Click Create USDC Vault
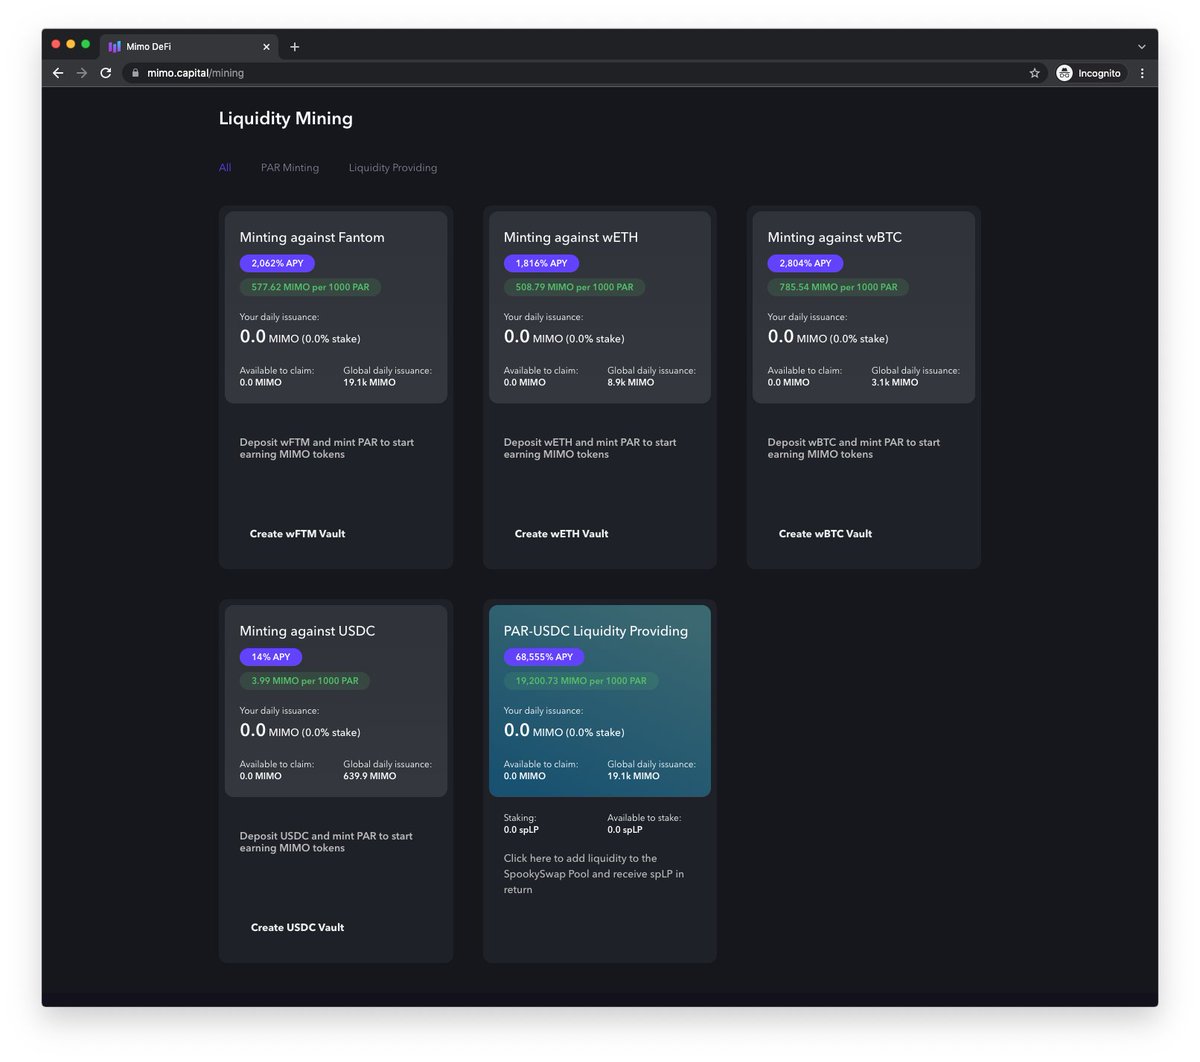 pyautogui.click(x=297, y=928)
